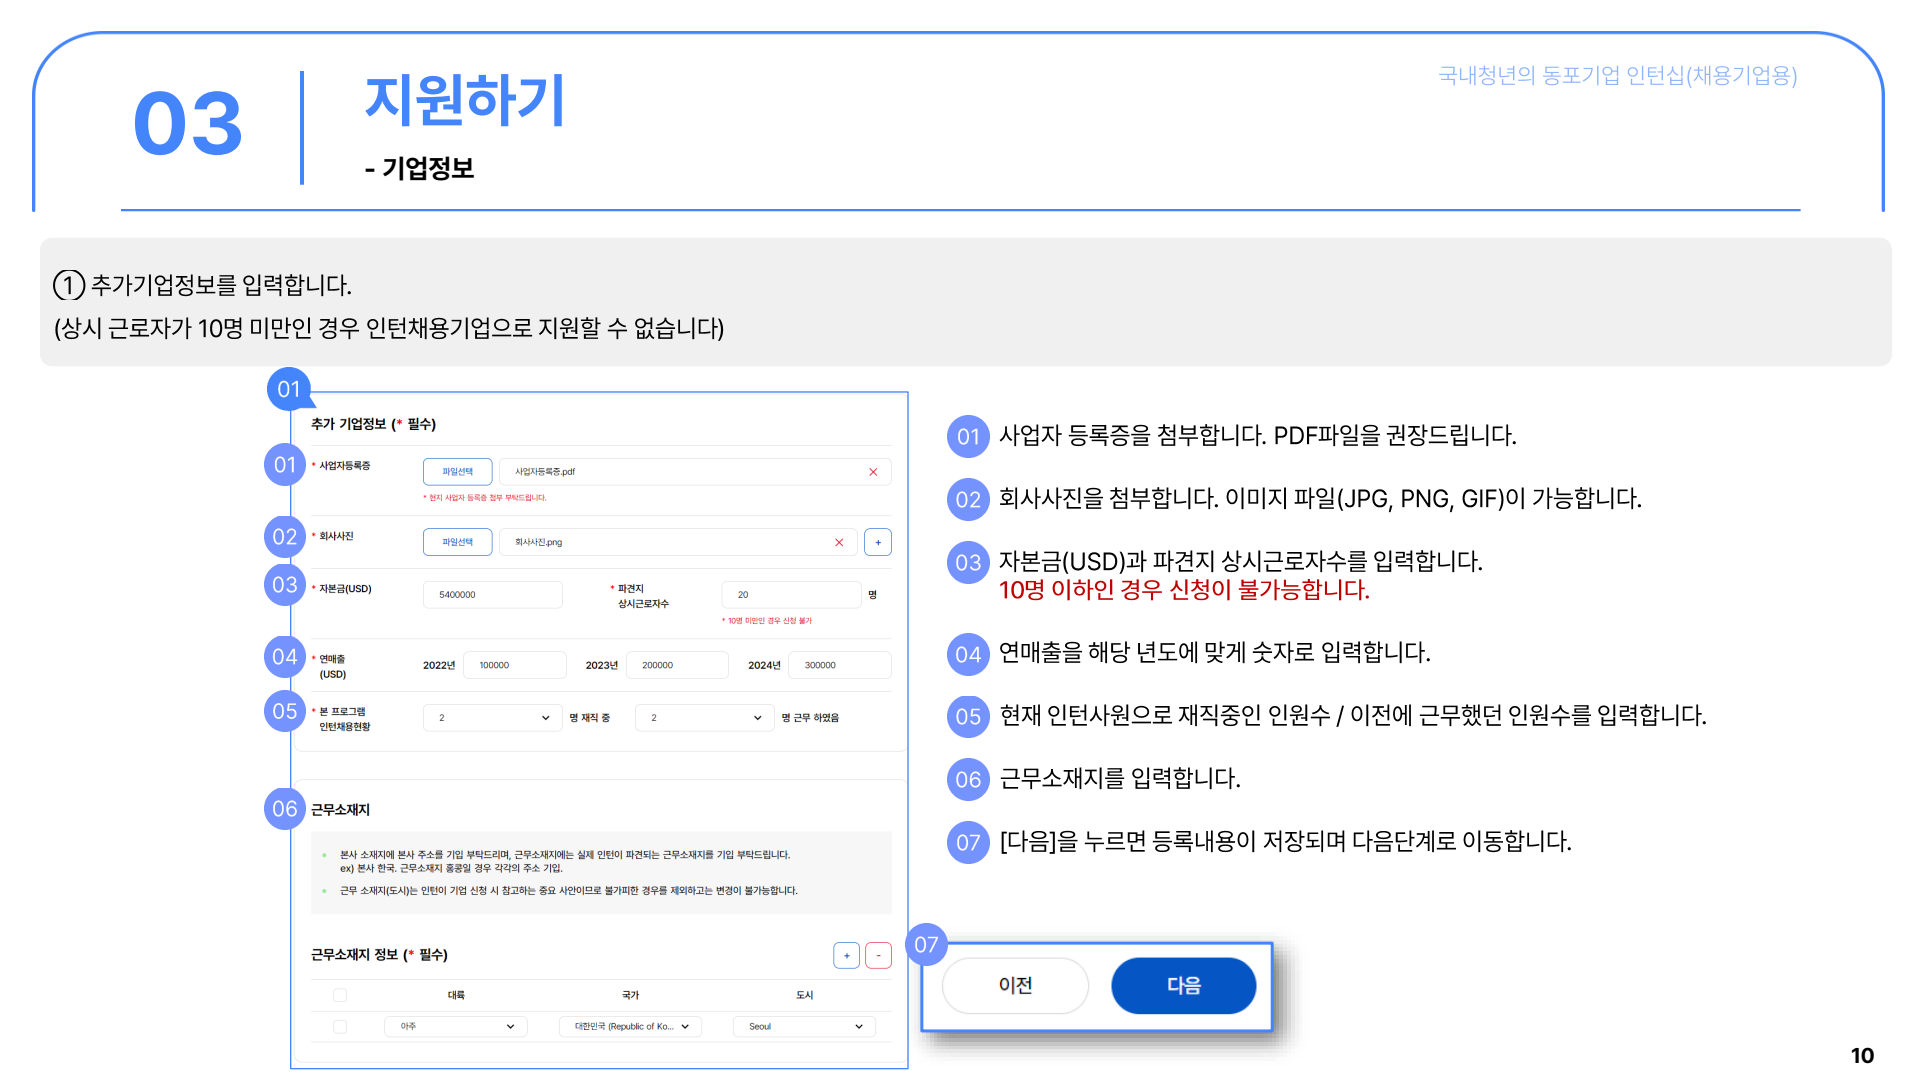1920x1080 pixels.
Task: Click the 2023년 sales field
Action: click(677, 665)
